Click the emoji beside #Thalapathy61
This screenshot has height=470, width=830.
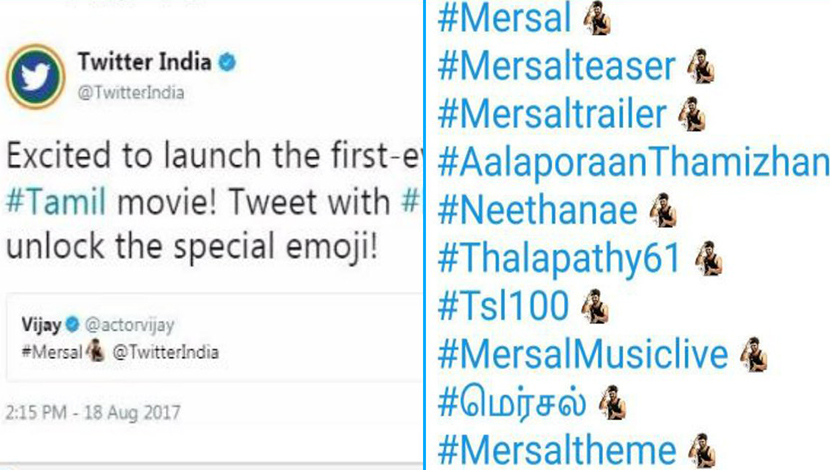[709, 258]
